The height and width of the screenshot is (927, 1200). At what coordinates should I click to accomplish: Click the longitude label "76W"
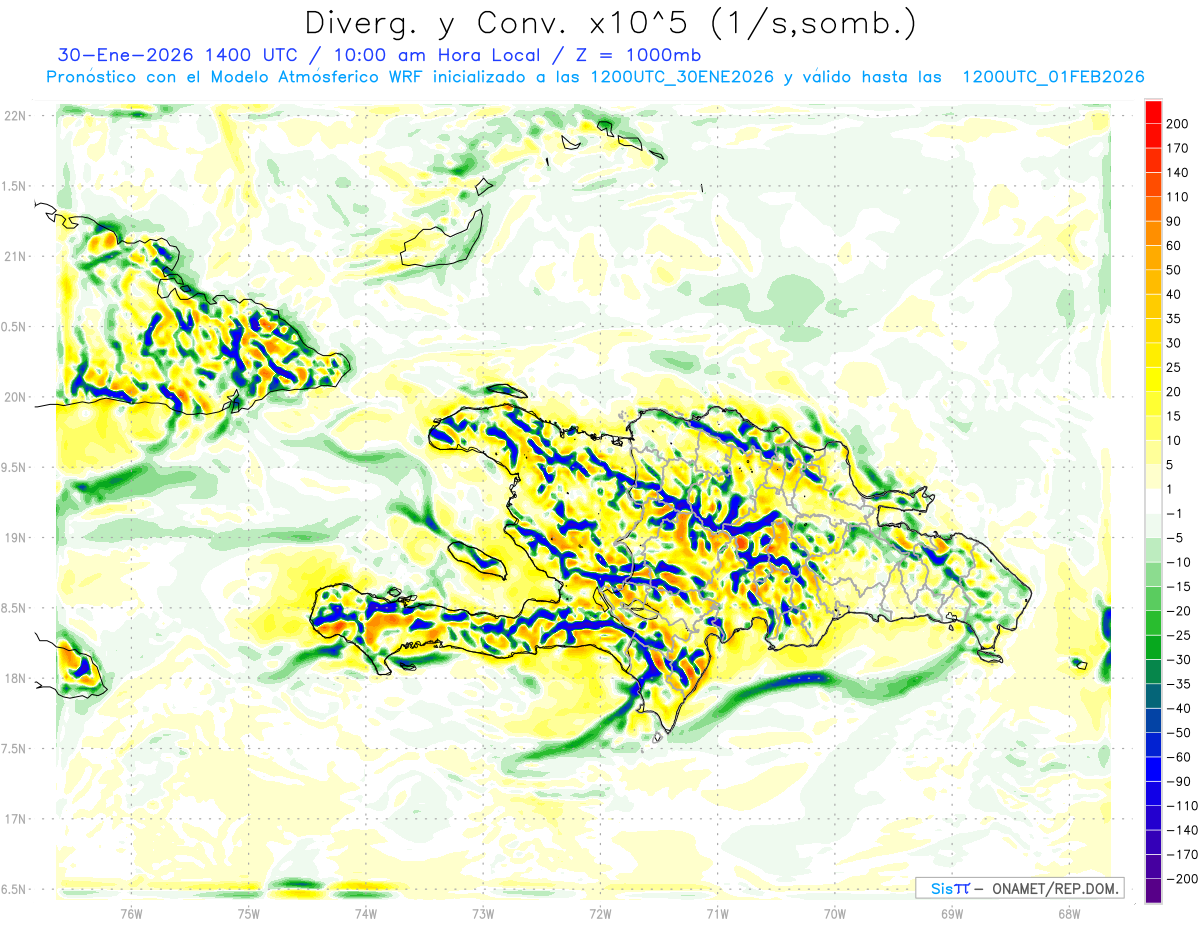pyautogui.click(x=131, y=914)
